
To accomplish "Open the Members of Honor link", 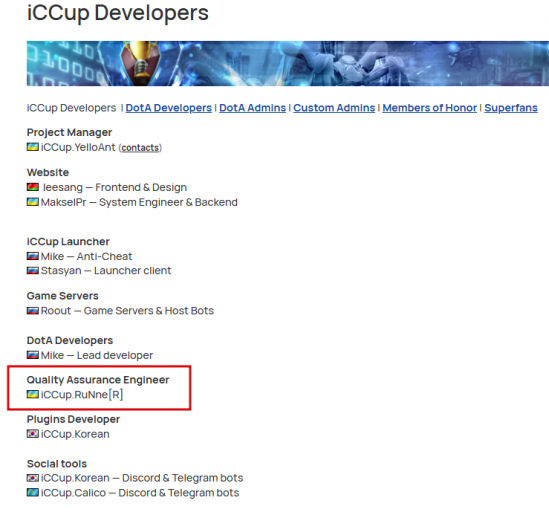I will 430,108.
